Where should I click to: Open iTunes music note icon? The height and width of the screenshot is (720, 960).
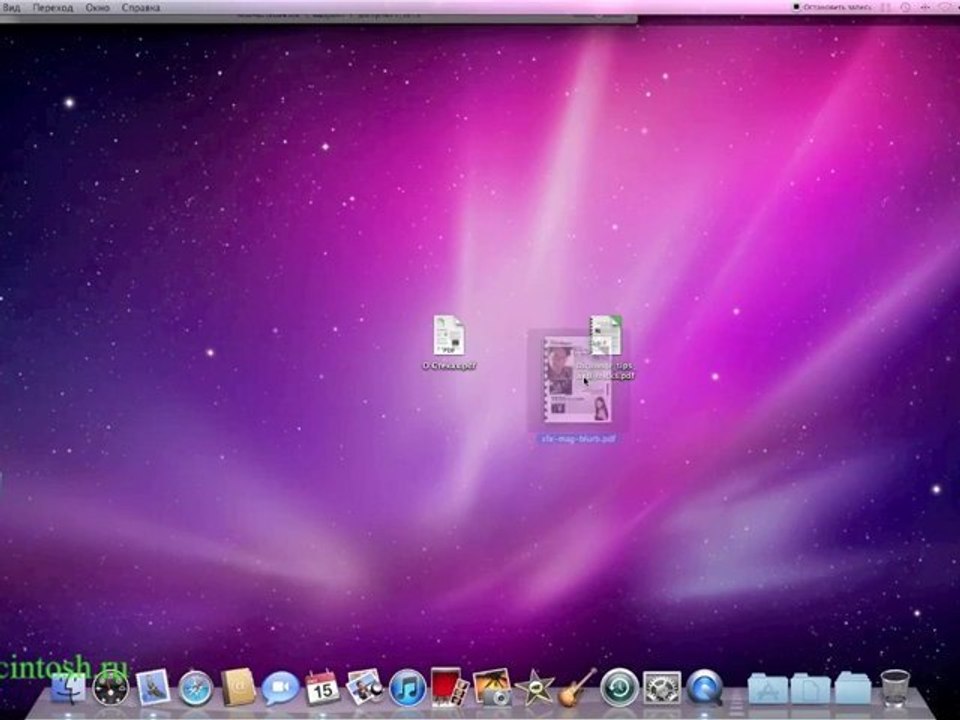(x=407, y=688)
